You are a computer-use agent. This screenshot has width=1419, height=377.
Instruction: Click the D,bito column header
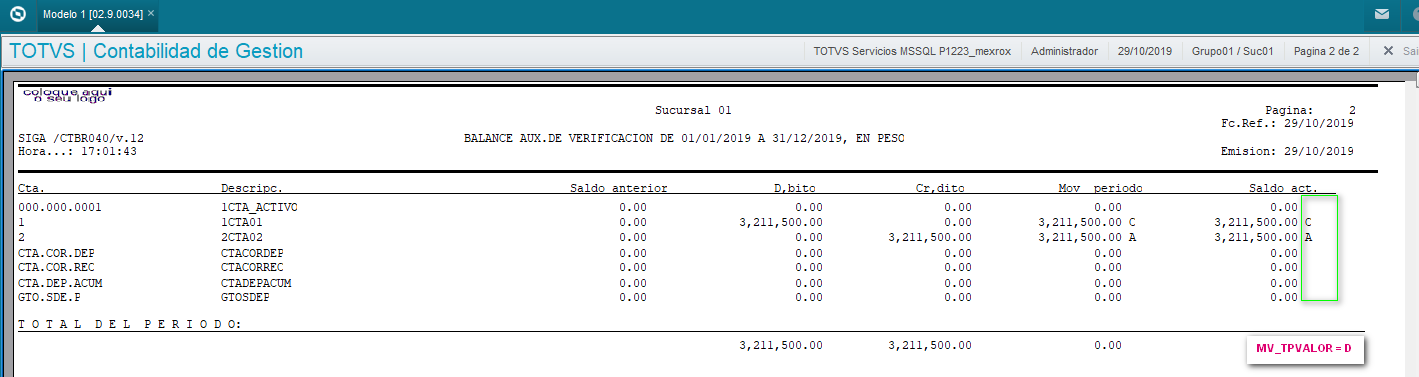point(799,188)
